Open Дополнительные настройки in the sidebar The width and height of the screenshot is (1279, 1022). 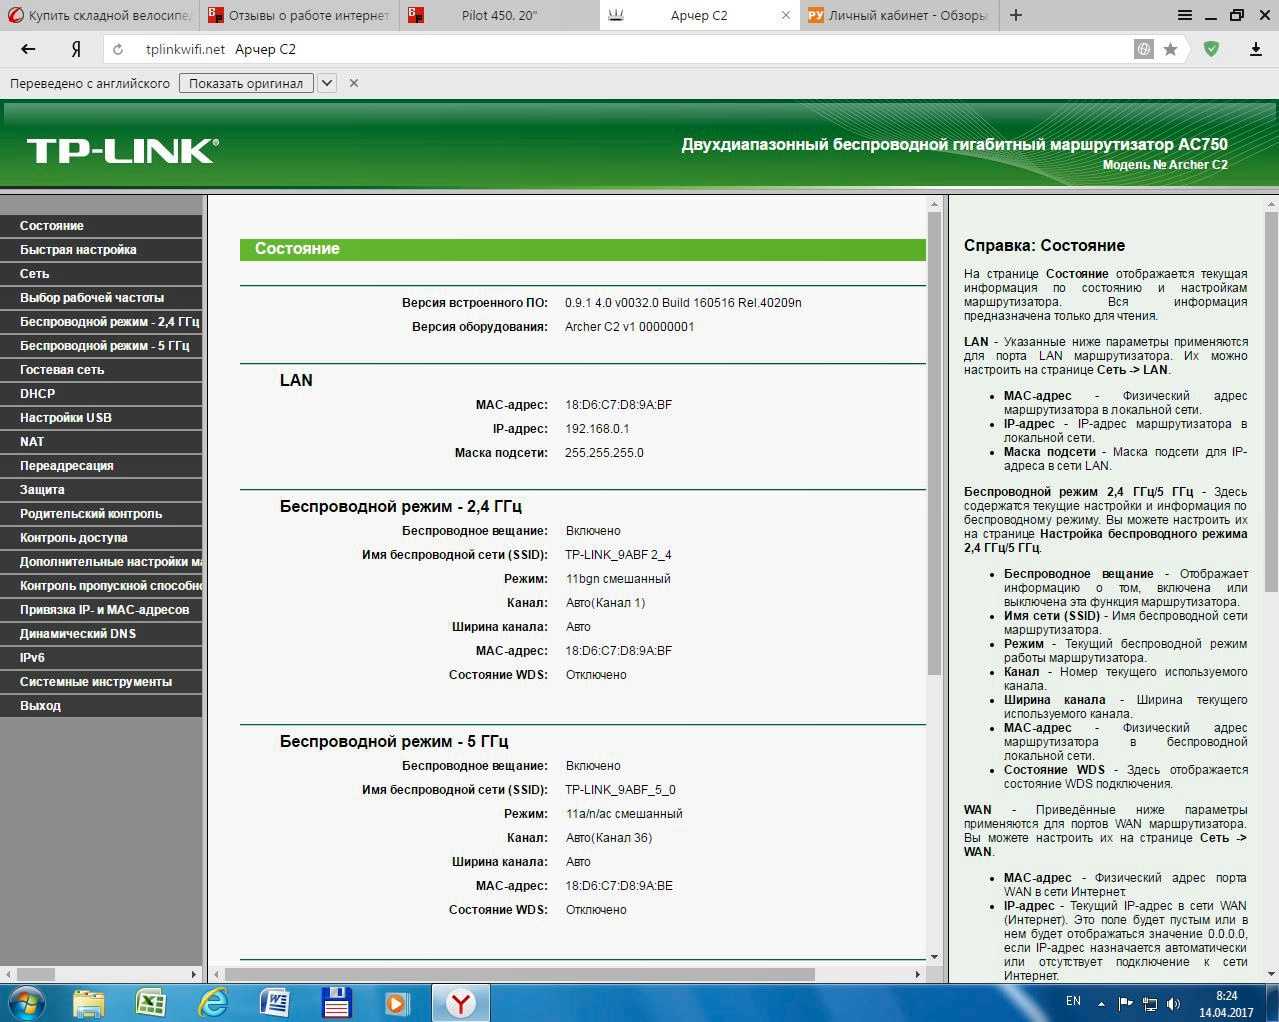coord(101,562)
